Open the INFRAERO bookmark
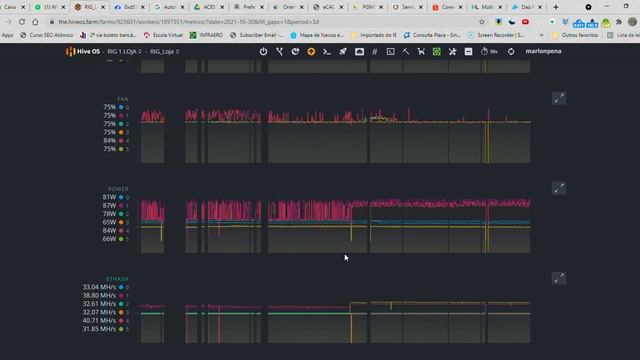 [207, 35]
